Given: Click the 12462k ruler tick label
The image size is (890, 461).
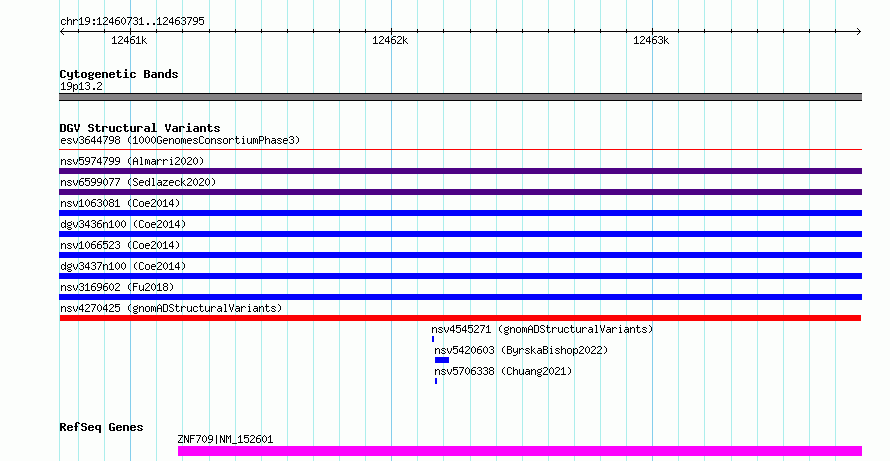Looking at the screenshot, I should click(390, 40).
